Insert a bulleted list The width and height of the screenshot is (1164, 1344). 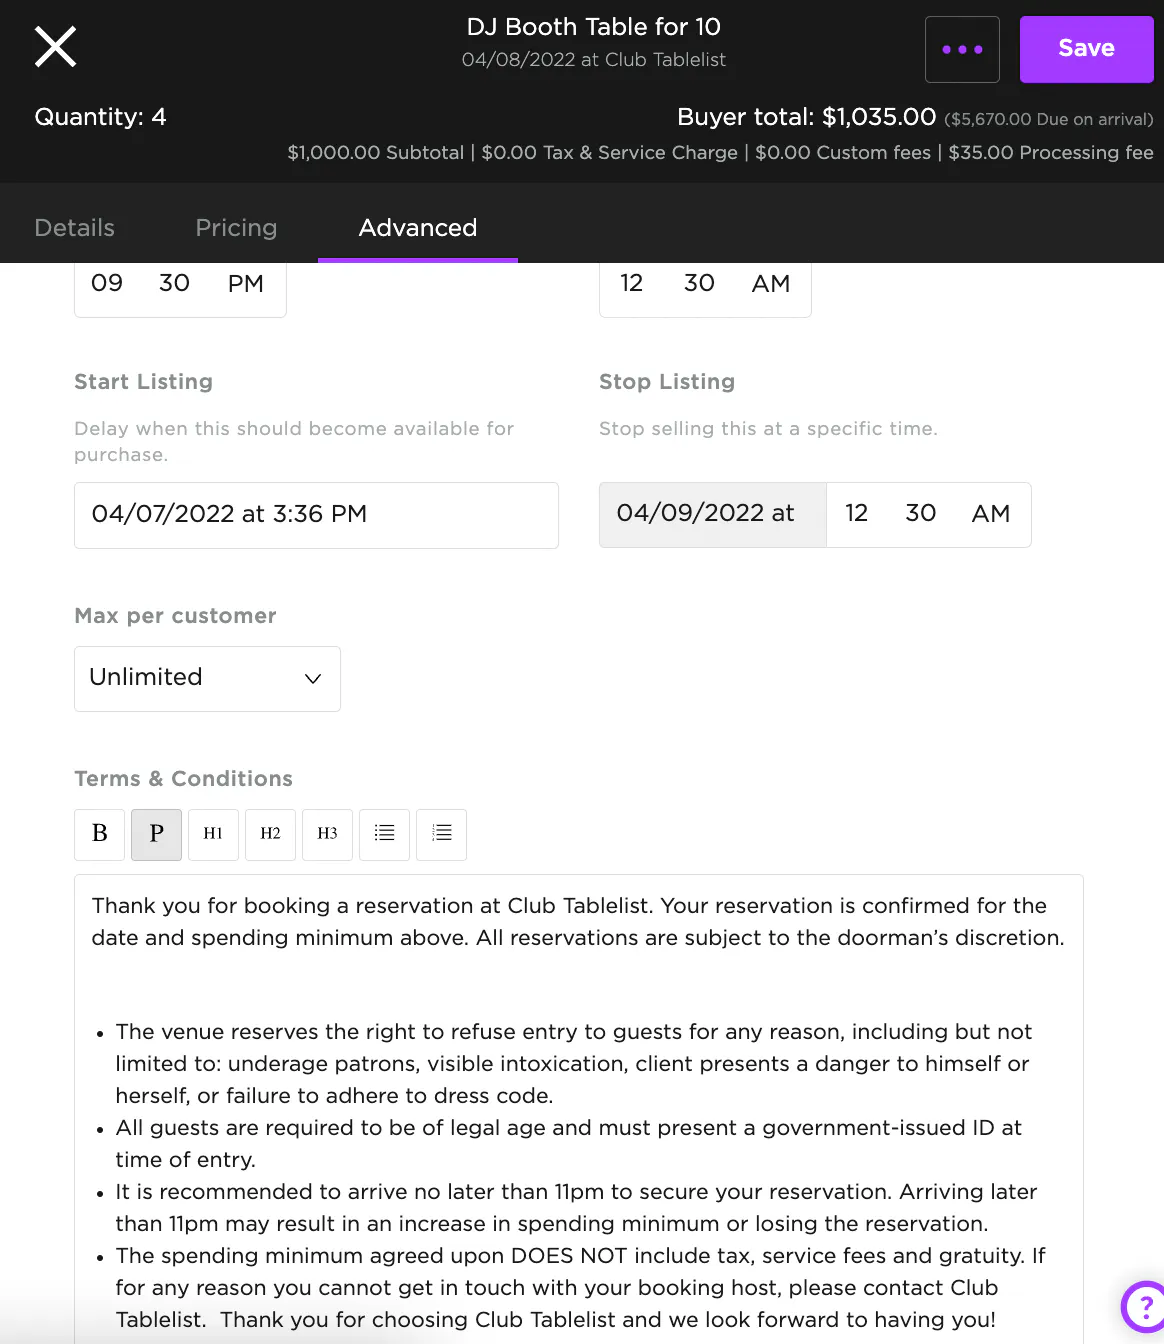pyautogui.click(x=384, y=834)
